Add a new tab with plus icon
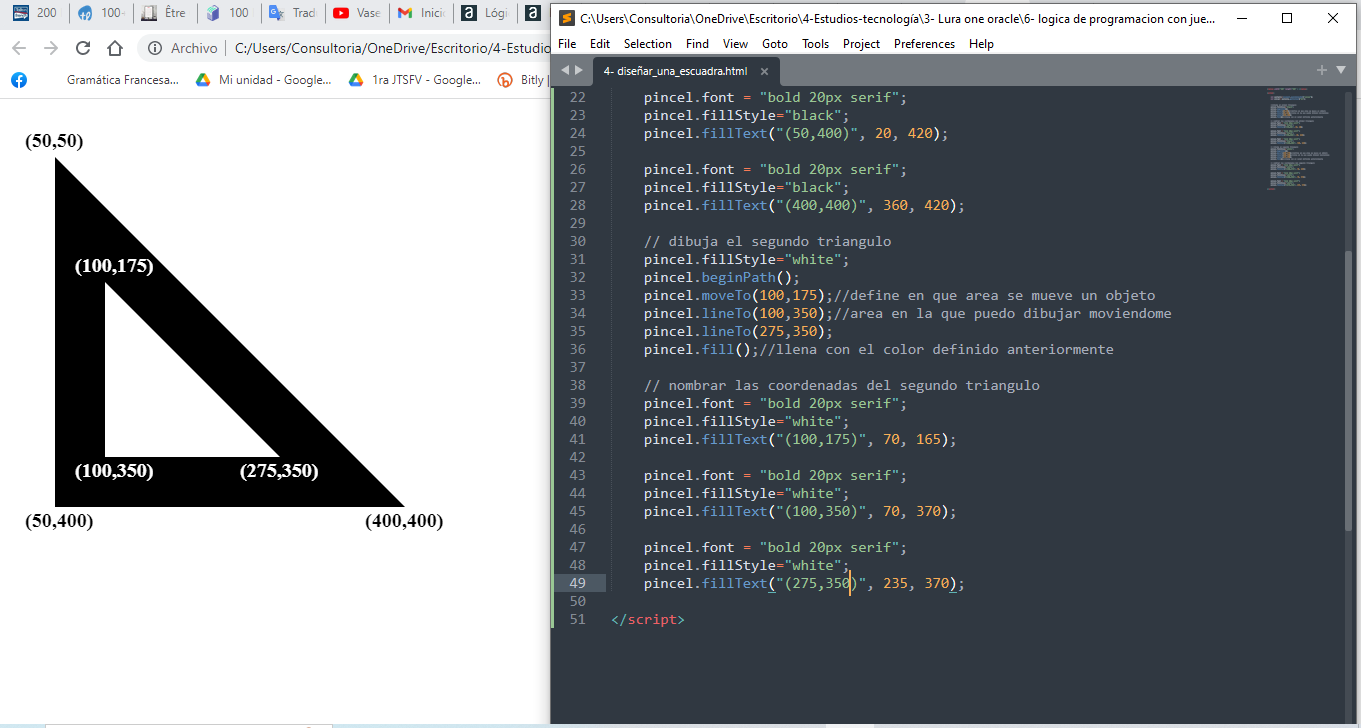Screen dimensions: 1361x728 tap(1322, 70)
